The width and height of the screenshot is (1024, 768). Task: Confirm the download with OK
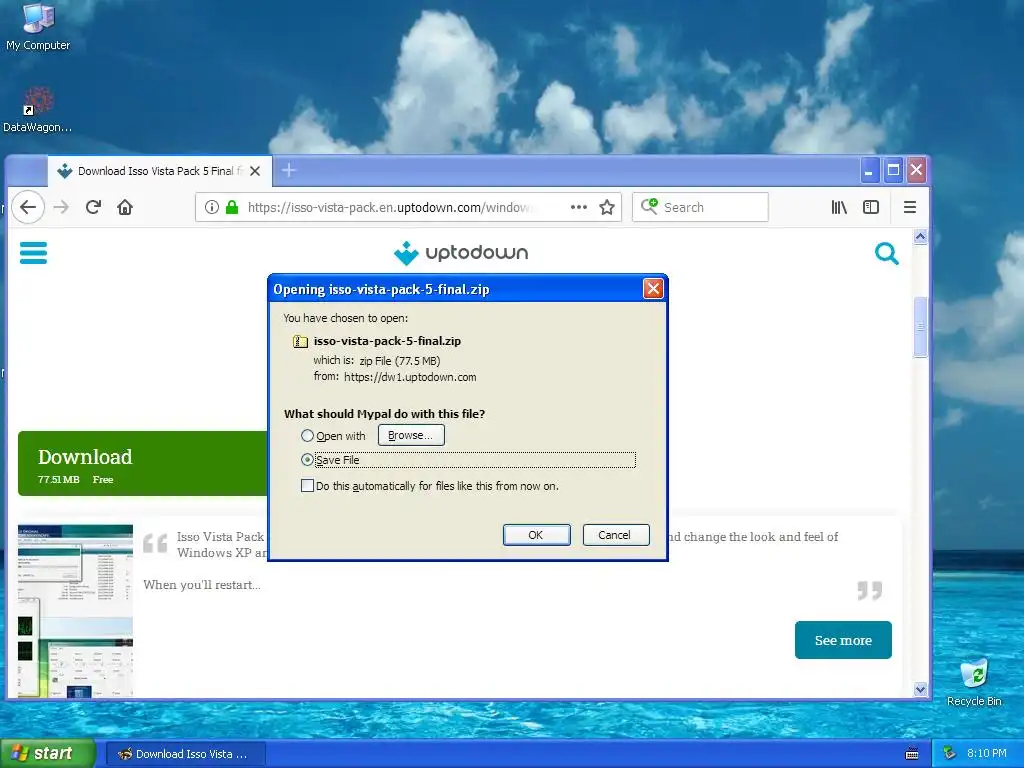[536, 535]
